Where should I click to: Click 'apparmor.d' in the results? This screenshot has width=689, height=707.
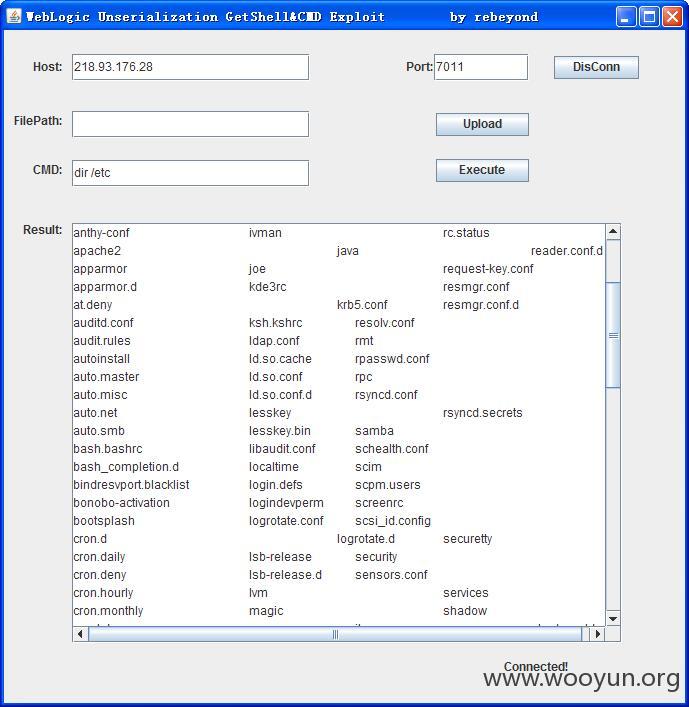pos(105,287)
